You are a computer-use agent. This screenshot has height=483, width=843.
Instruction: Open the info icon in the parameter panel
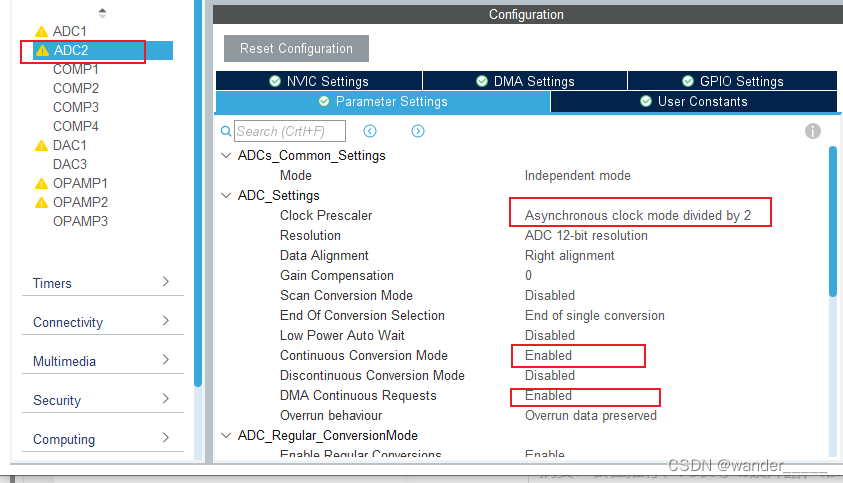tap(812, 131)
